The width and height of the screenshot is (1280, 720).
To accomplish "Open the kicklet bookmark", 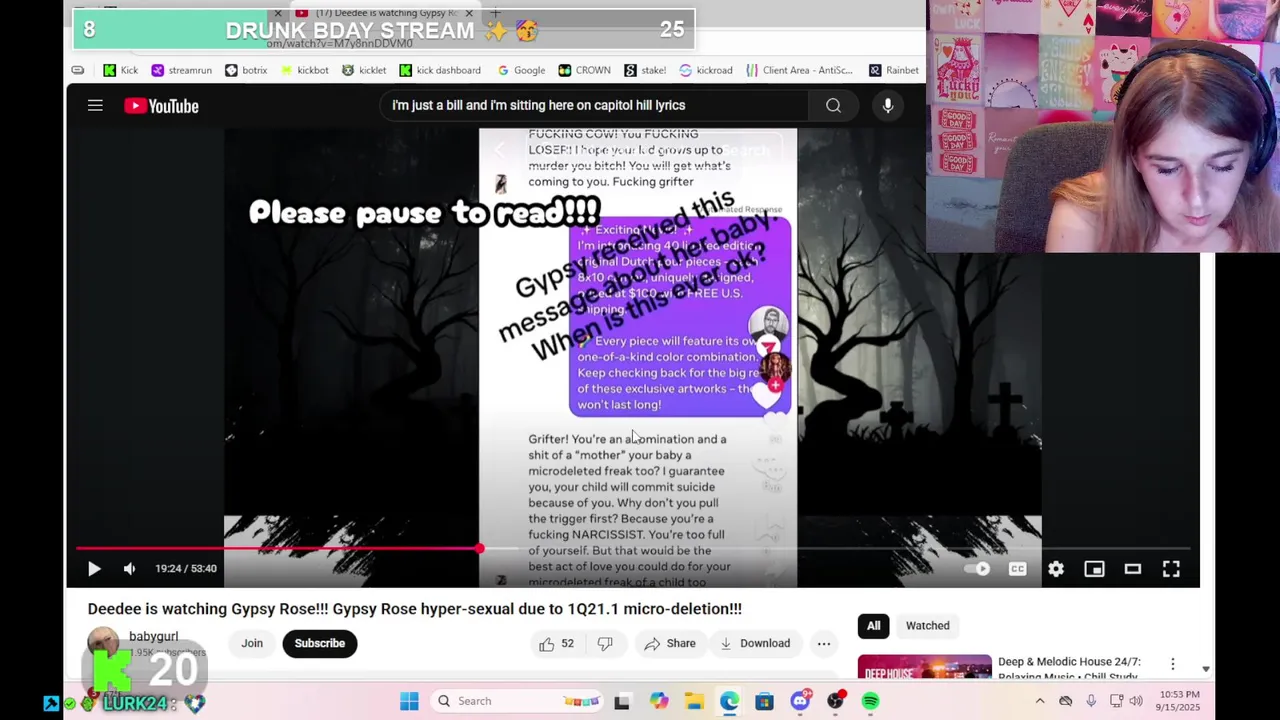I will (364, 70).
